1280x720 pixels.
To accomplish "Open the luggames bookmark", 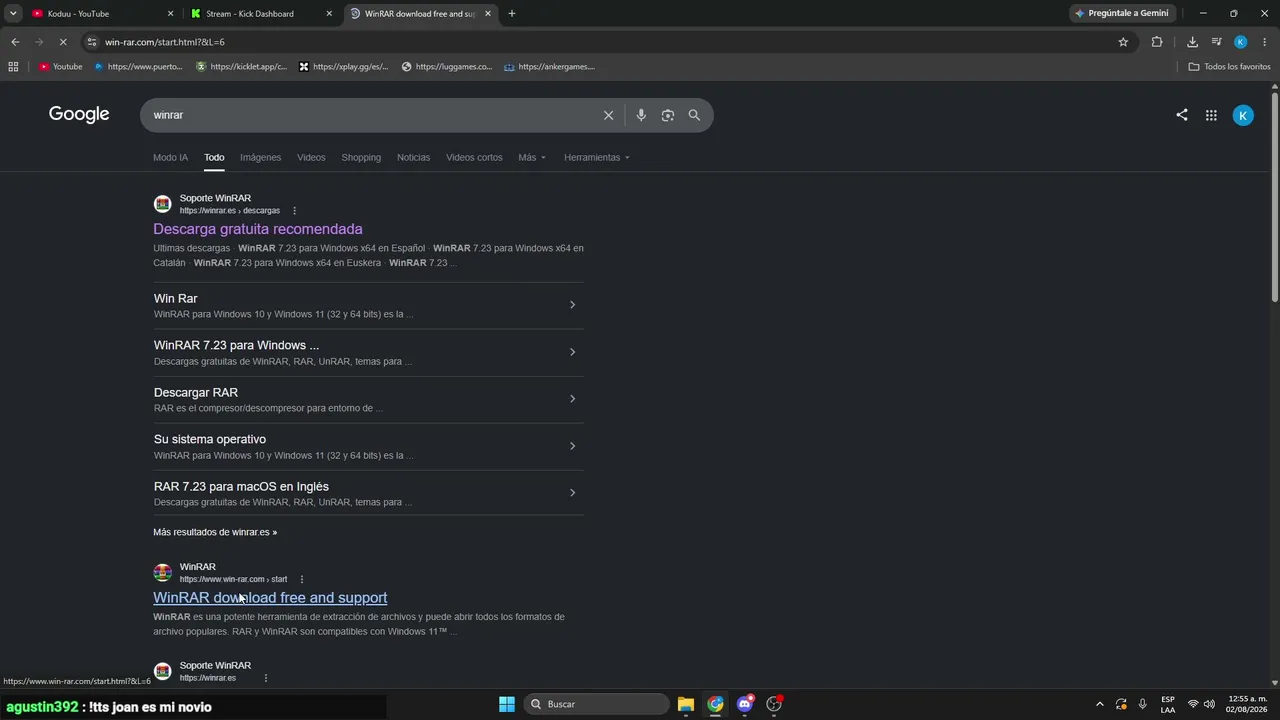I will (x=447, y=67).
